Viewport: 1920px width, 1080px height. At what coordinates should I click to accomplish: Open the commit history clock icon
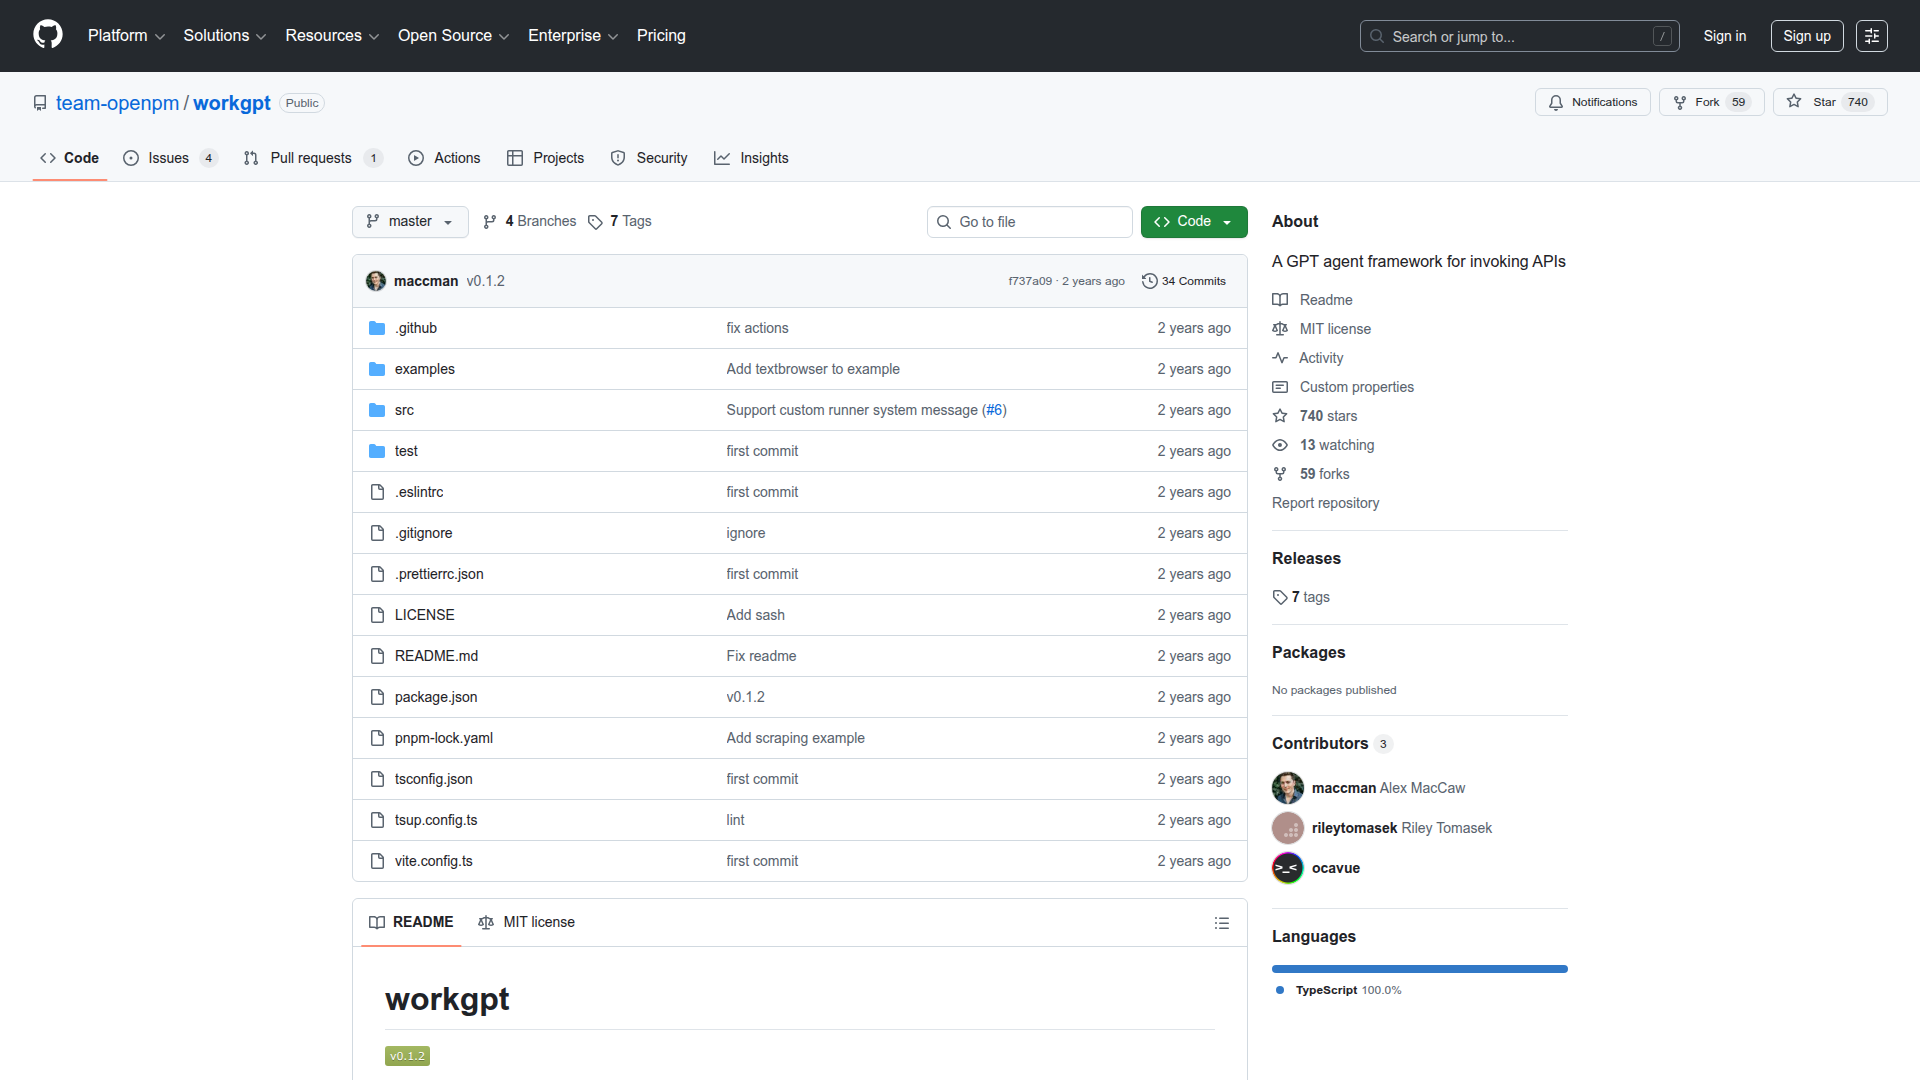click(1148, 281)
